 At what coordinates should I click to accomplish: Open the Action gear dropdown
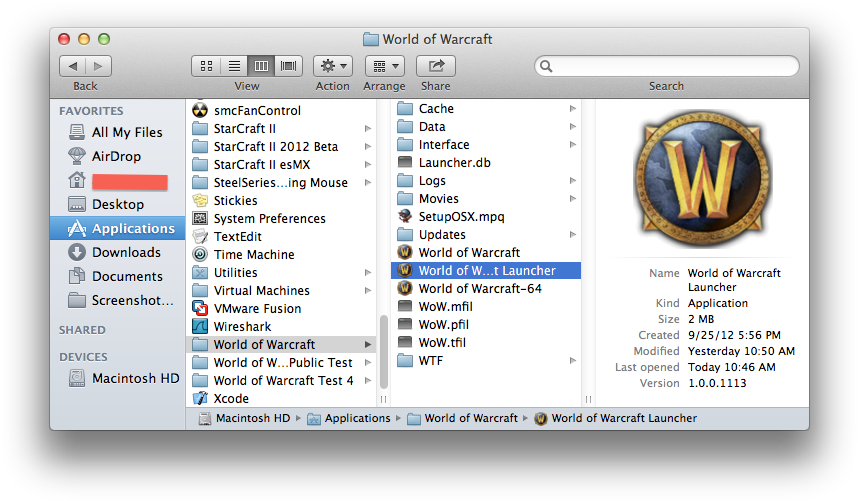pyautogui.click(x=332, y=66)
